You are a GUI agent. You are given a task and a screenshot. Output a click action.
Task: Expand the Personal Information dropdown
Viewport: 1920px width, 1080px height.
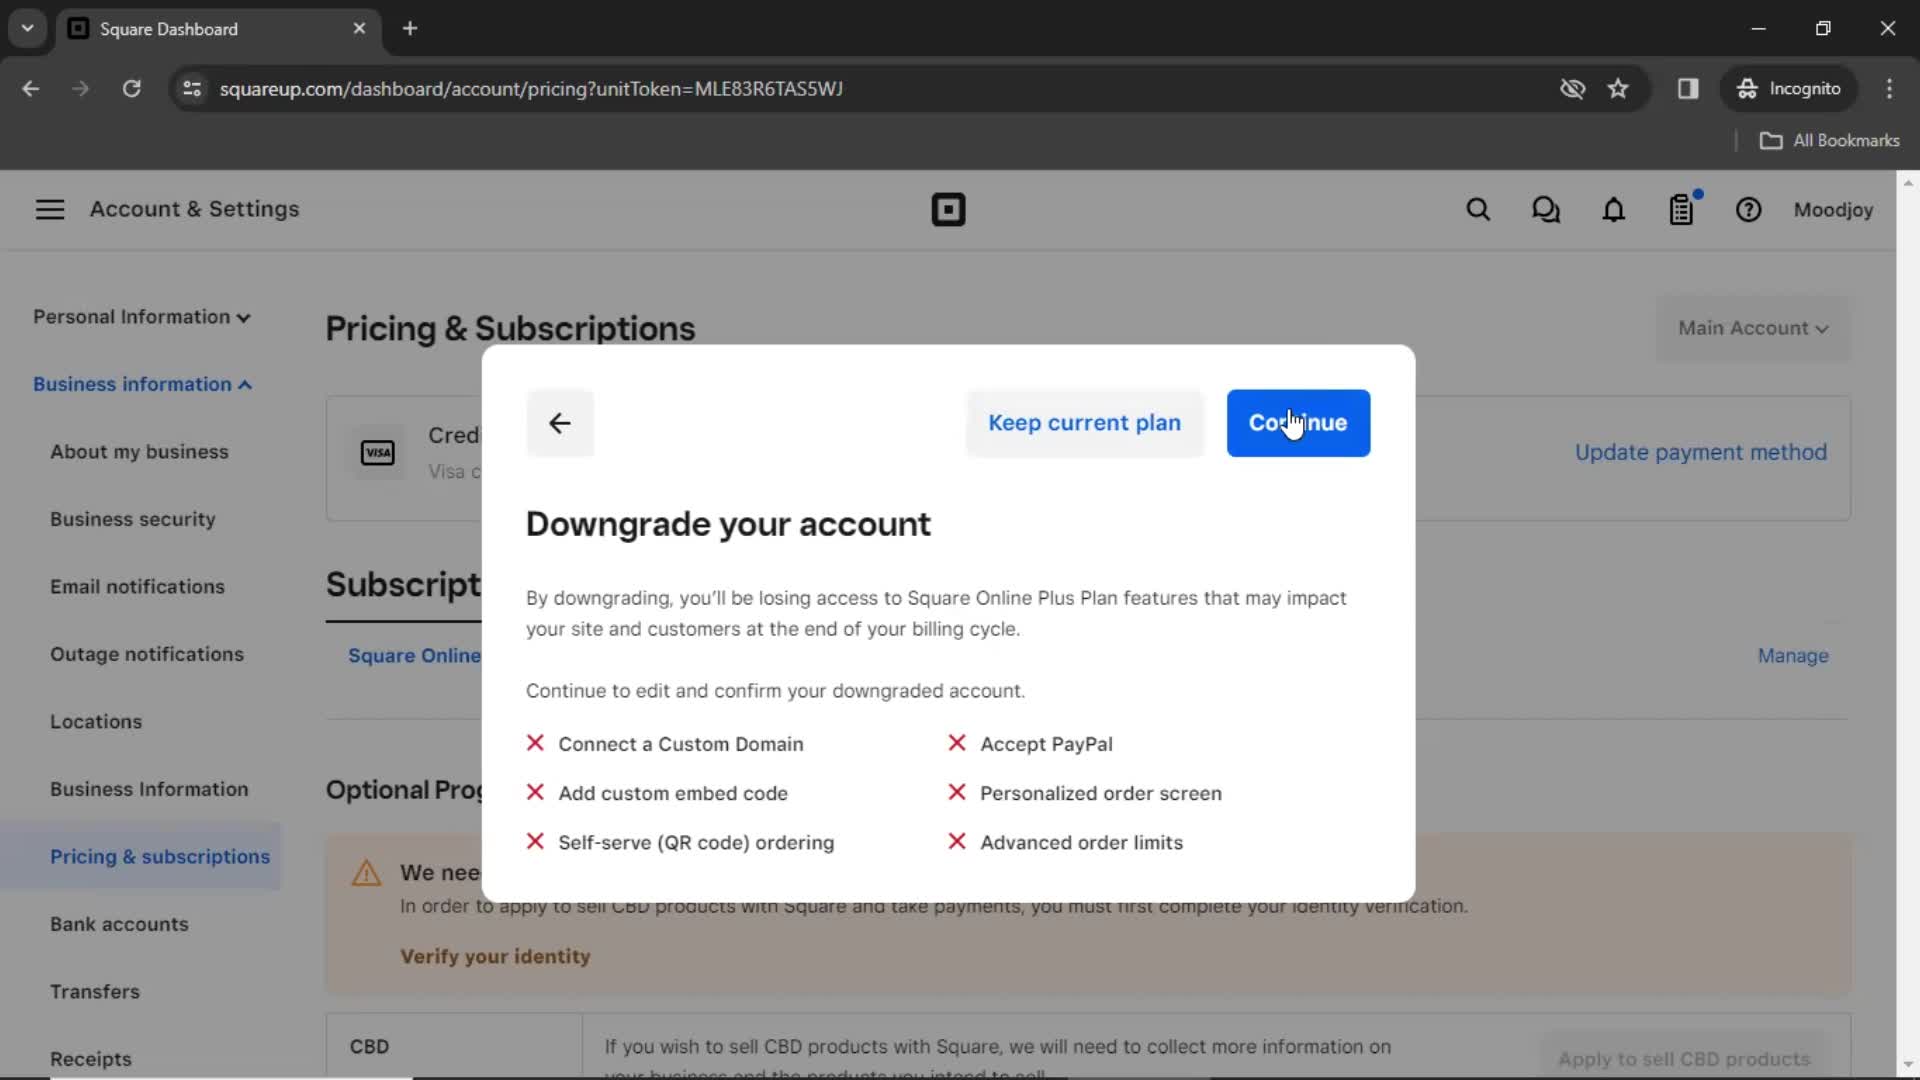(141, 316)
